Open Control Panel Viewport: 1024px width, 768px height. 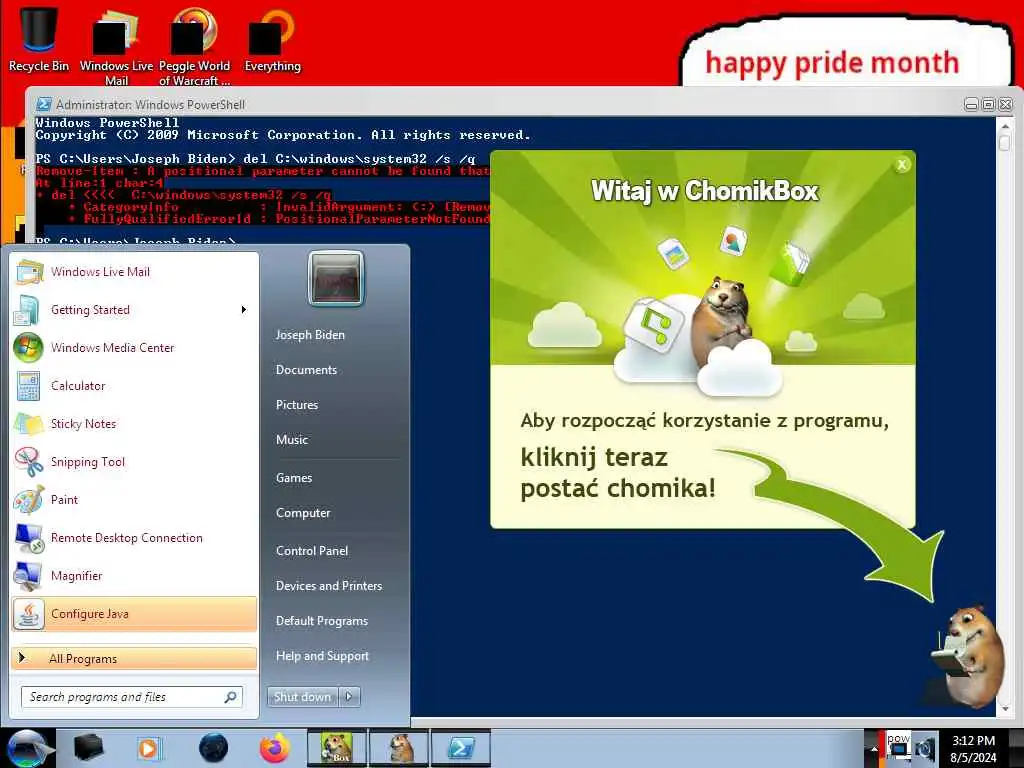312,551
